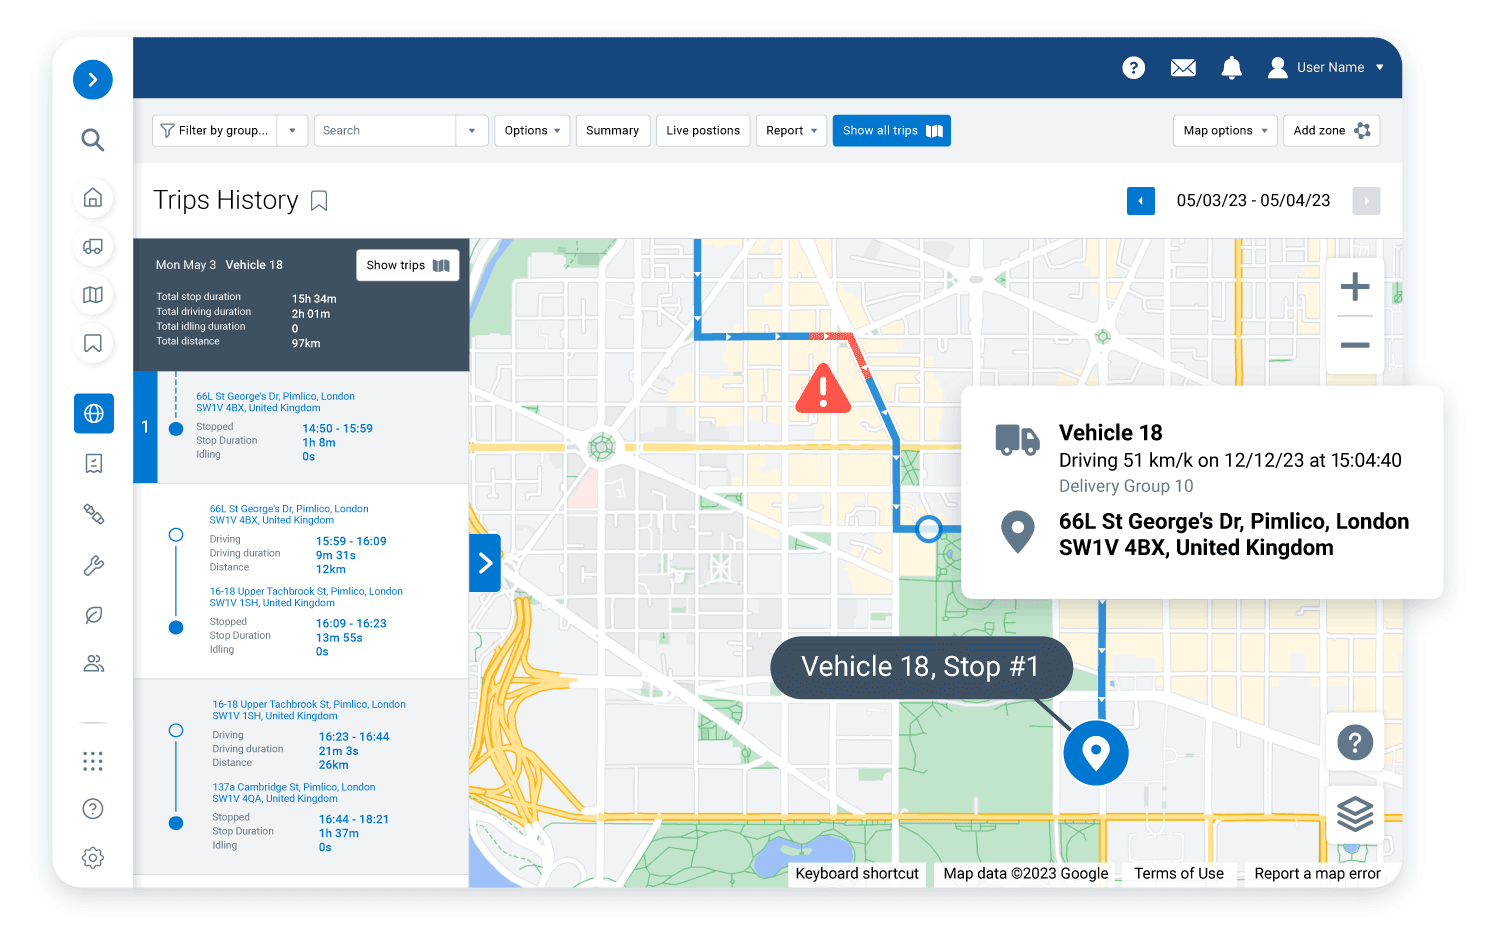Open the home icon in sidebar
This screenshot has height=952, width=1496.
tap(93, 198)
